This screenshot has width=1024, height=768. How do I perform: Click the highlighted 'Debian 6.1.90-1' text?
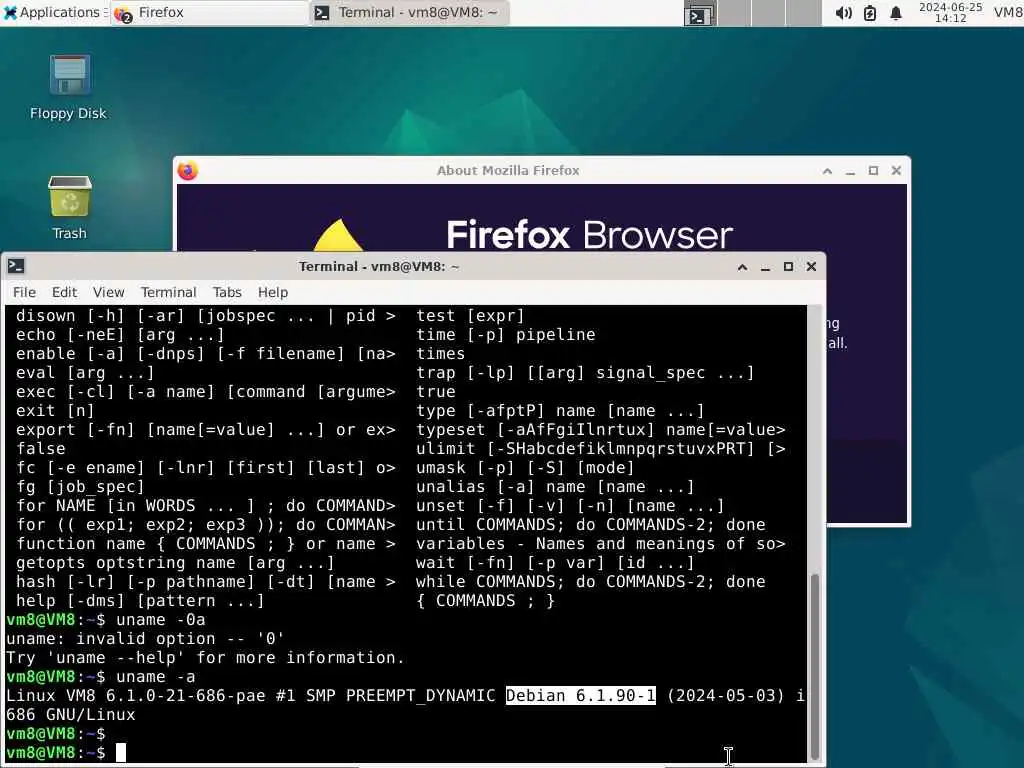pyautogui.click(x=581, y=696)
